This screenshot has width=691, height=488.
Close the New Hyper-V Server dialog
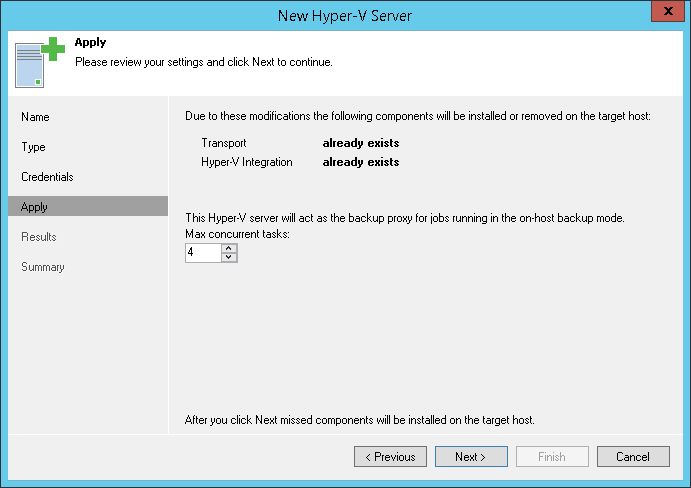663,12
